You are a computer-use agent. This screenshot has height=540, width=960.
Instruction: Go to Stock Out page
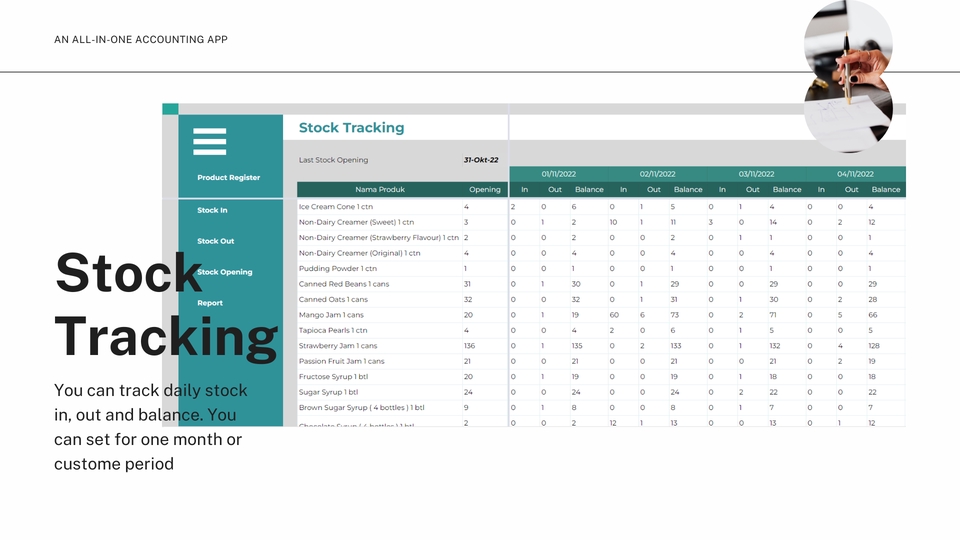click(x=216, y=241)
